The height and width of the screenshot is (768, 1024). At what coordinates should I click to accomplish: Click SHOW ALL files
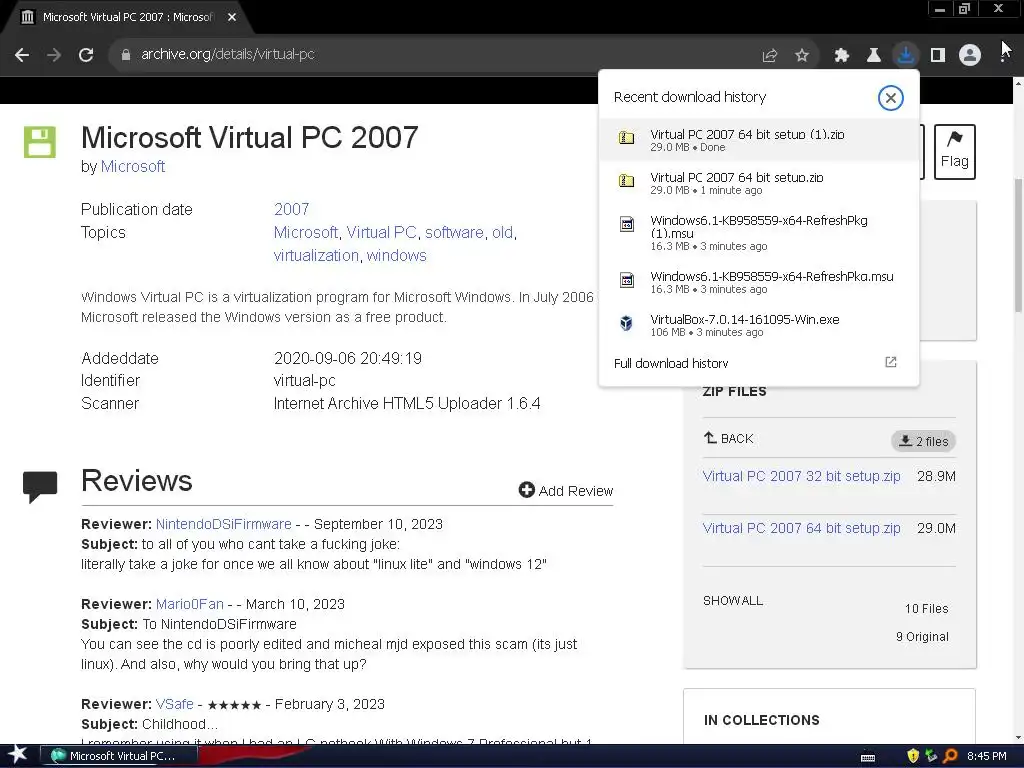pyautogui.click(x=733, y=601)
